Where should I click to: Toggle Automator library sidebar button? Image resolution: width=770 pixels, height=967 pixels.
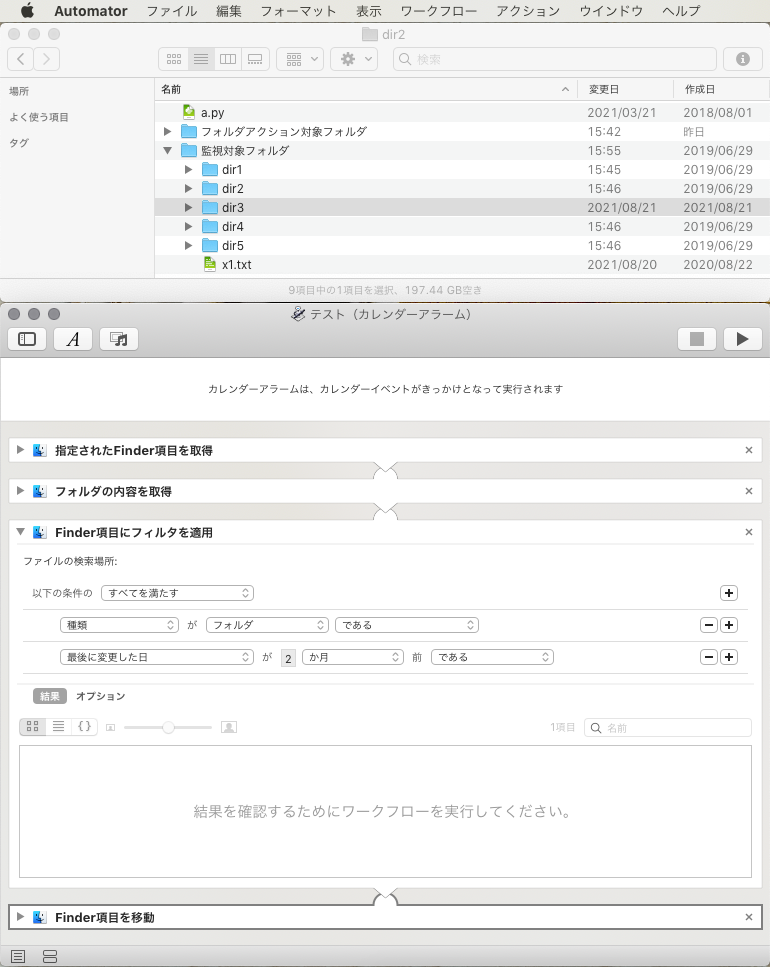(x=27, y=339)
